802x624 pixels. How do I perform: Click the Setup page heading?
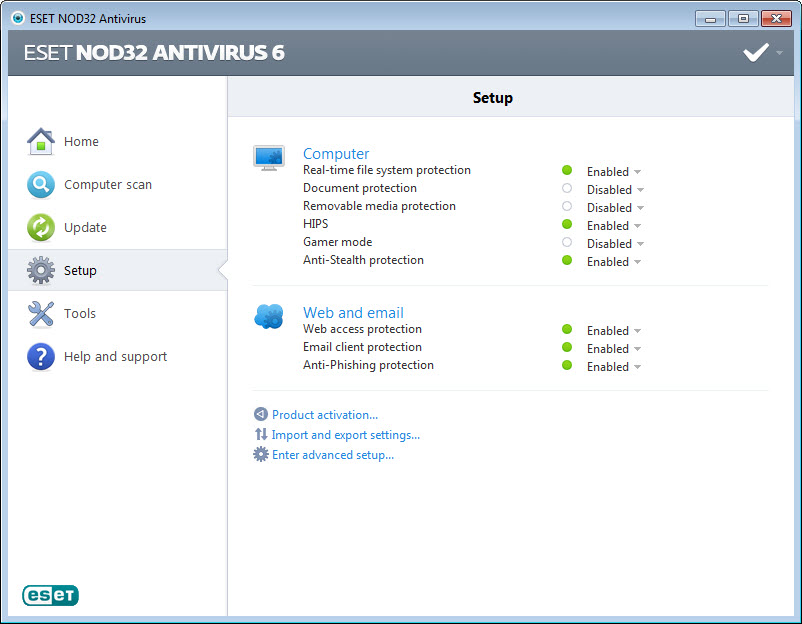tap(493, 98)
